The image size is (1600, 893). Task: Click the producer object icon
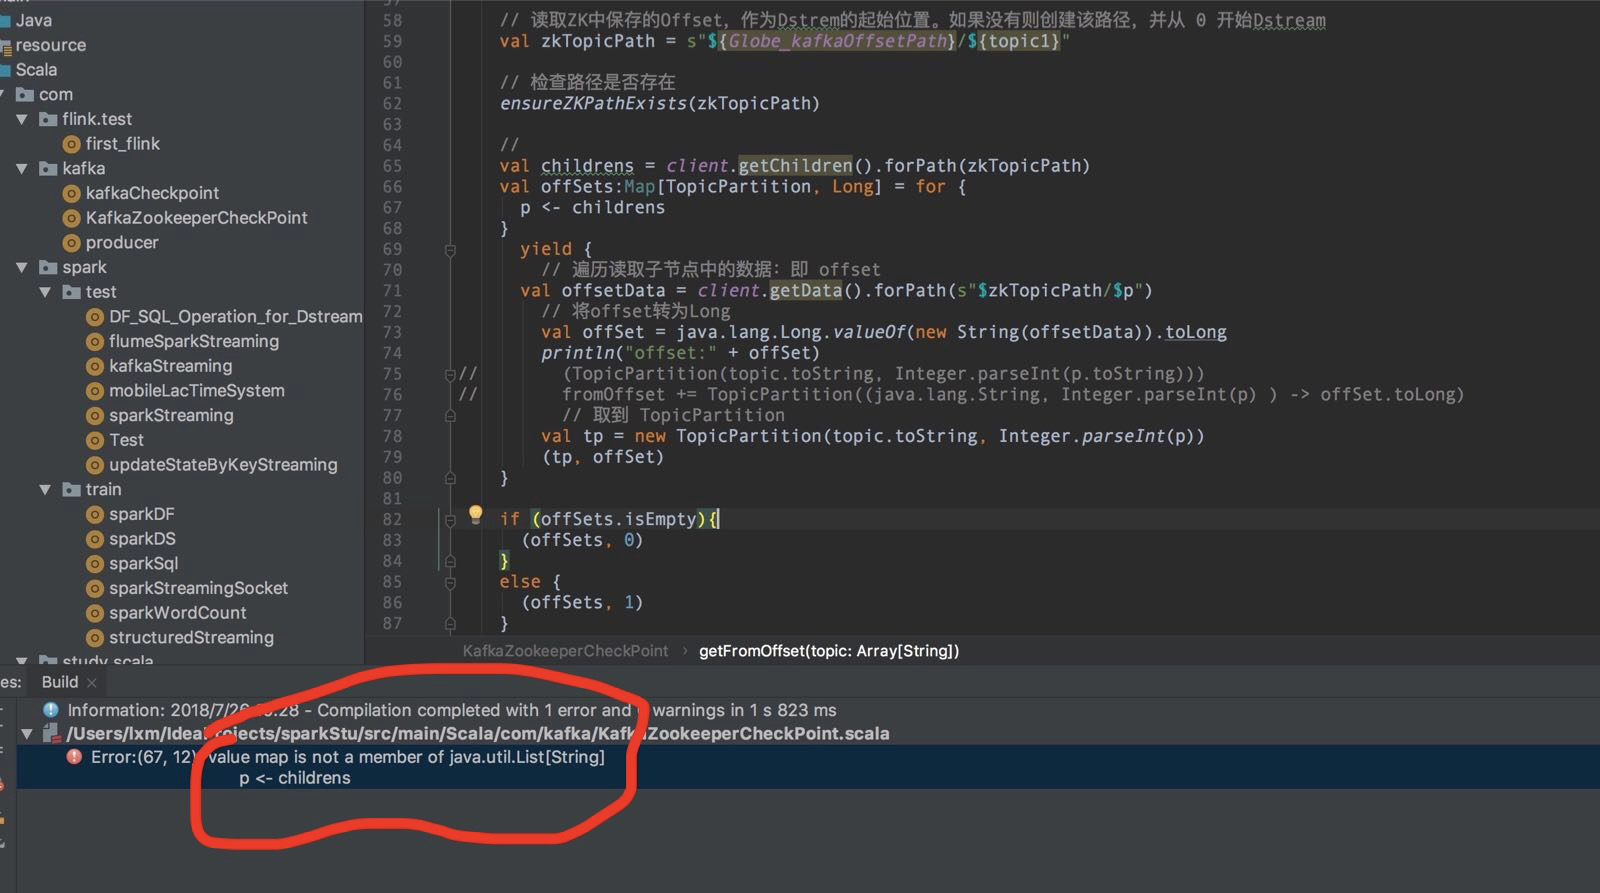click(x=71, y=242)
